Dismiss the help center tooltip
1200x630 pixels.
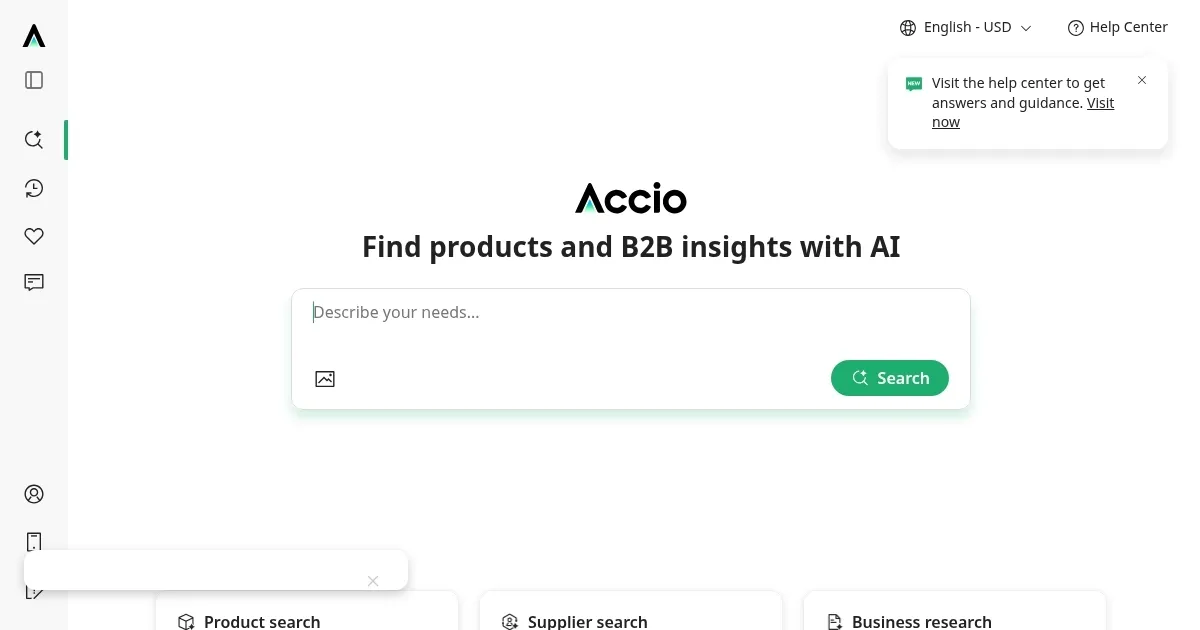(1142, 80)
